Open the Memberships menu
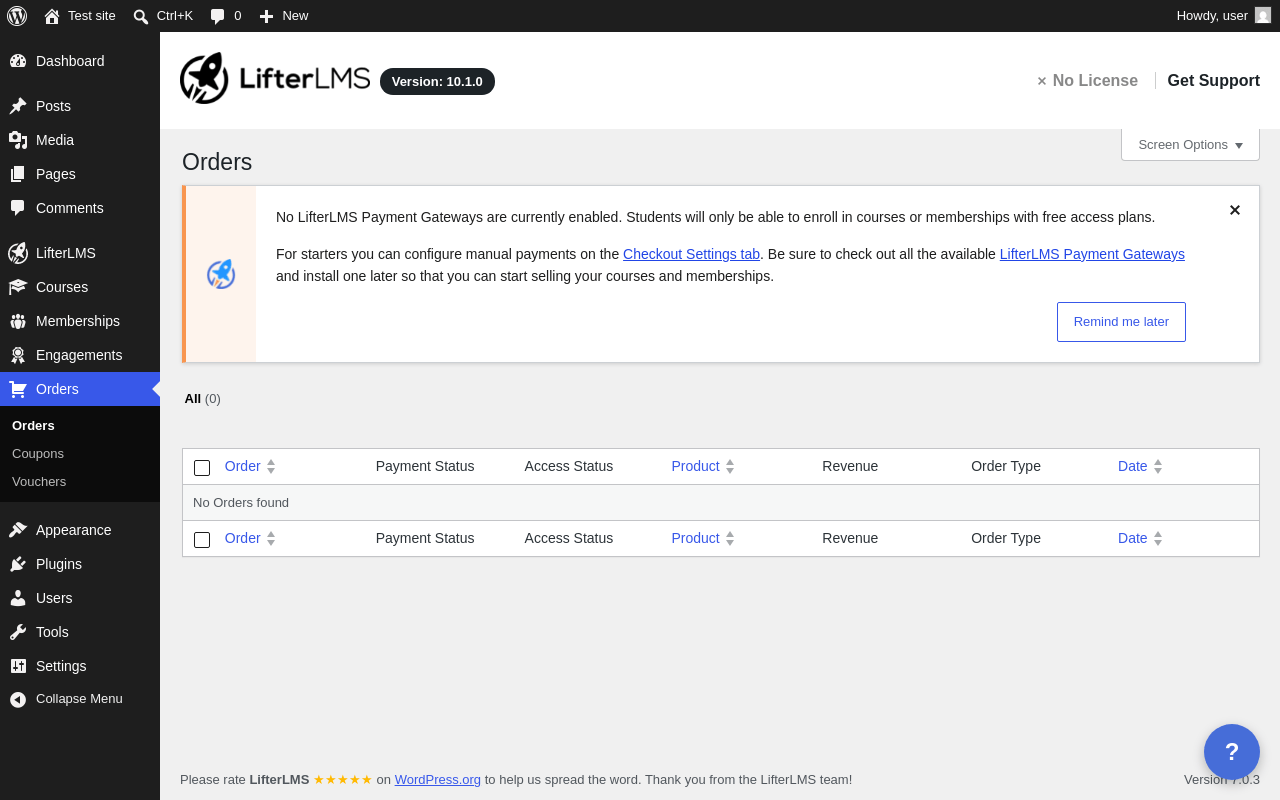The height and width of the screenshot is (800, 1280). pos(80,321)
